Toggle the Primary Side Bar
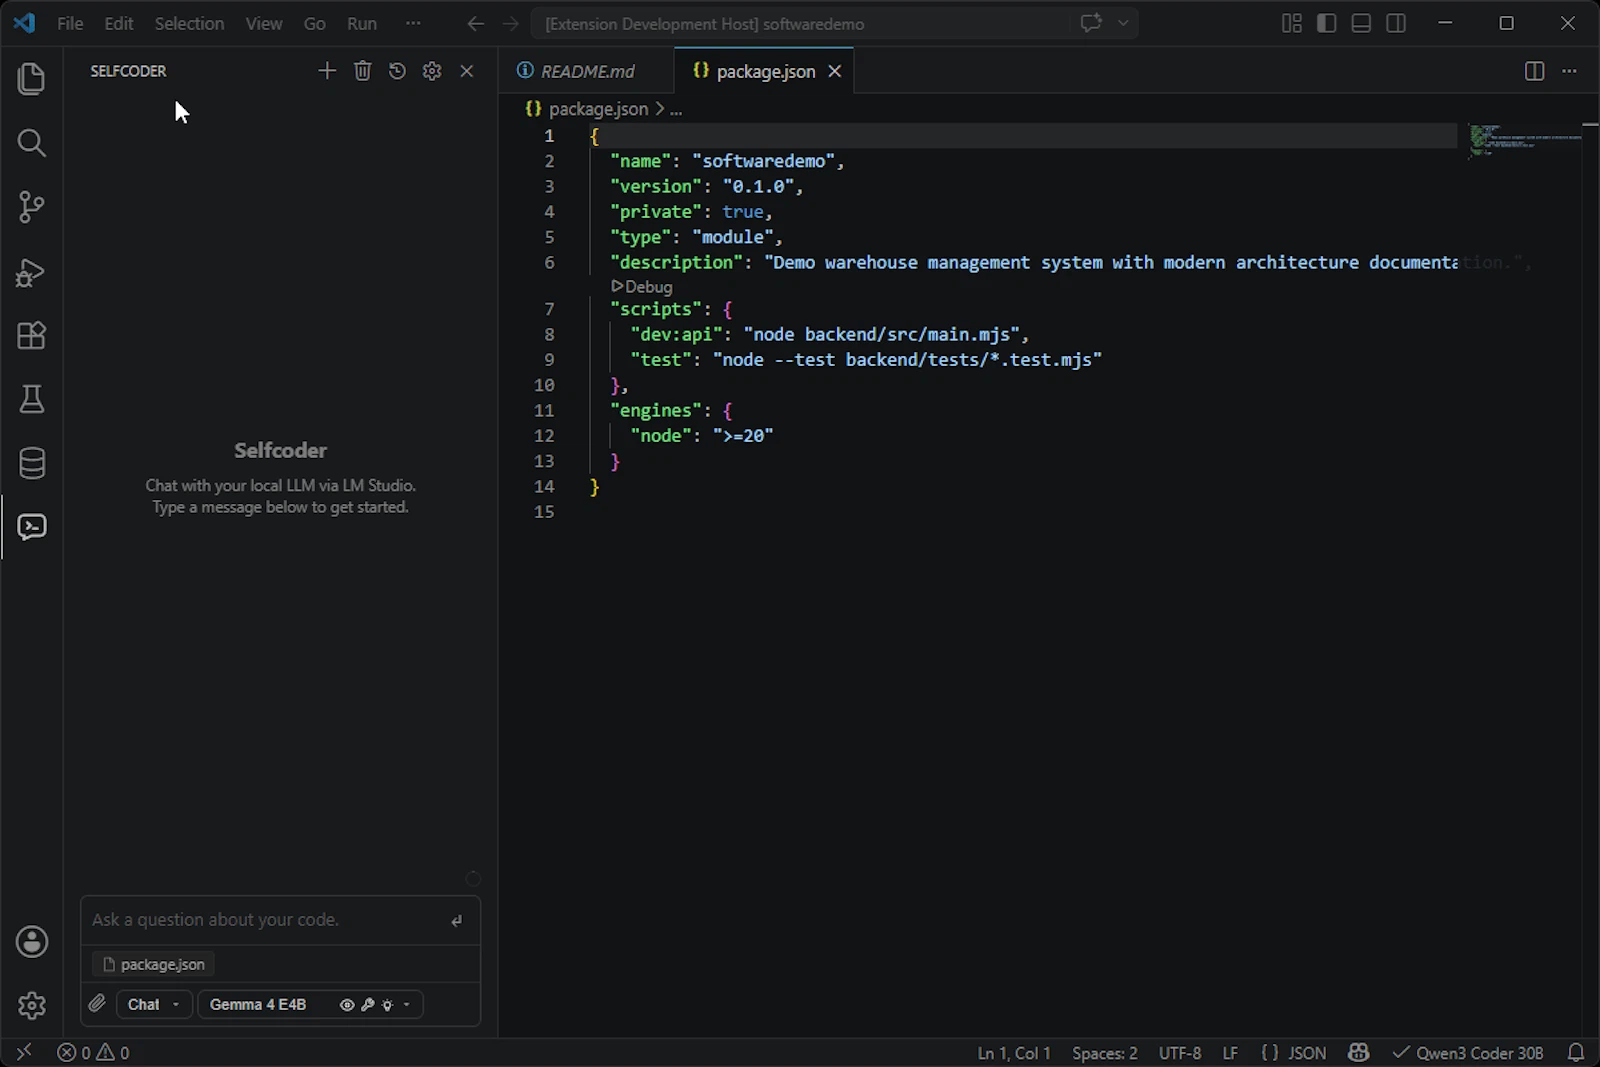The image size is (1600, 1067). click(1327, 23)
